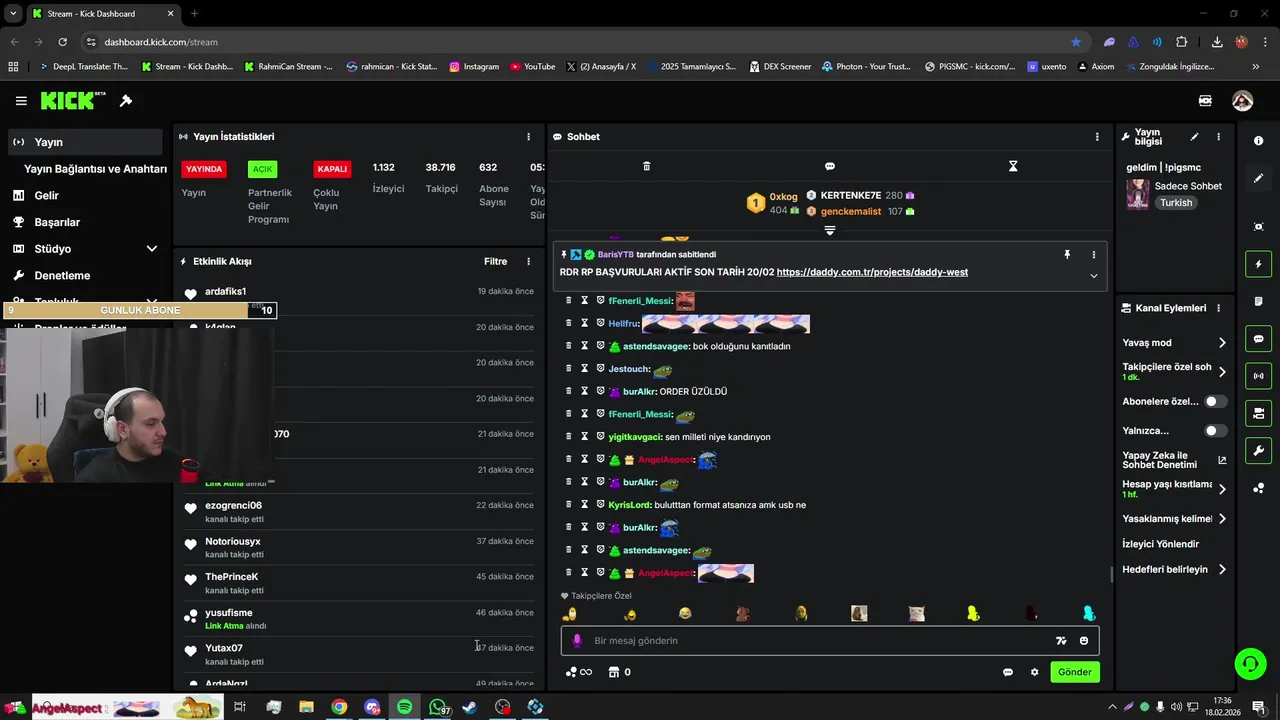The width and height of the screenshot is (1280, 720).
Task: Open the YouTube bookmark
Action: (532, 67)
